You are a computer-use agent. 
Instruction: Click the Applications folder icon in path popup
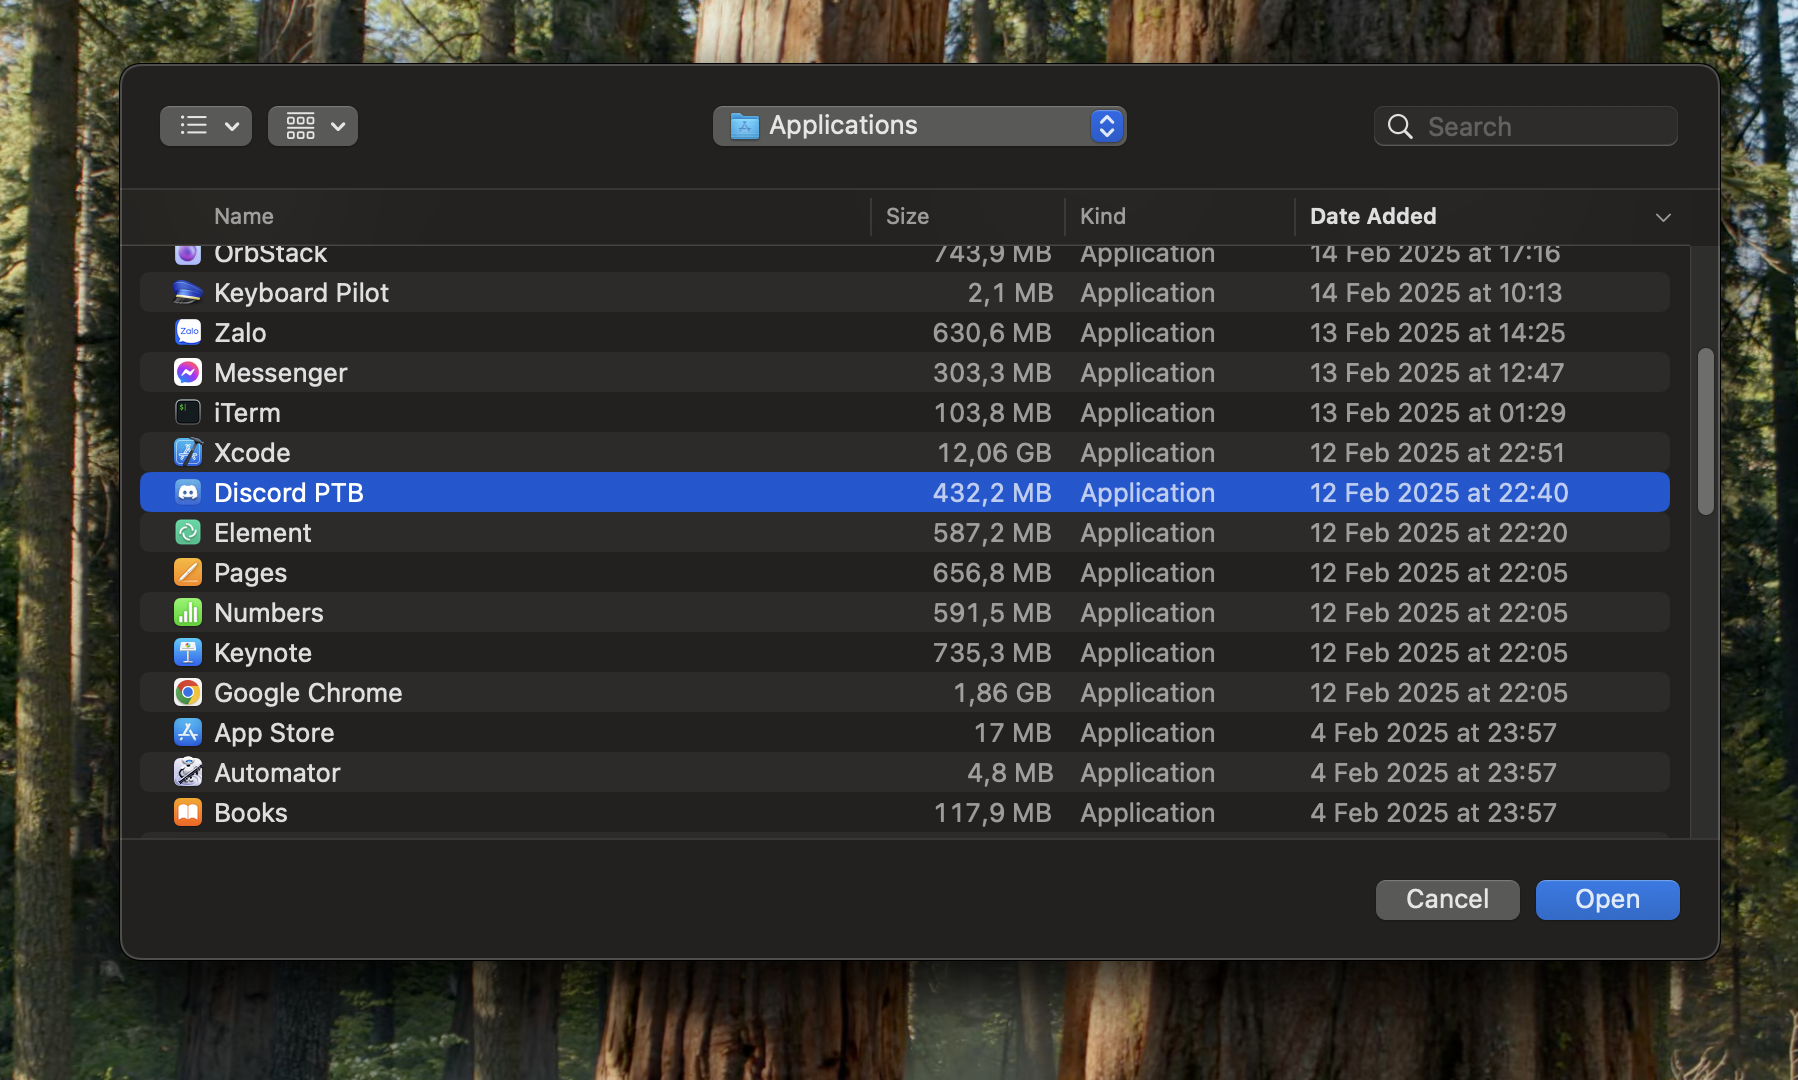click(745, 126)
